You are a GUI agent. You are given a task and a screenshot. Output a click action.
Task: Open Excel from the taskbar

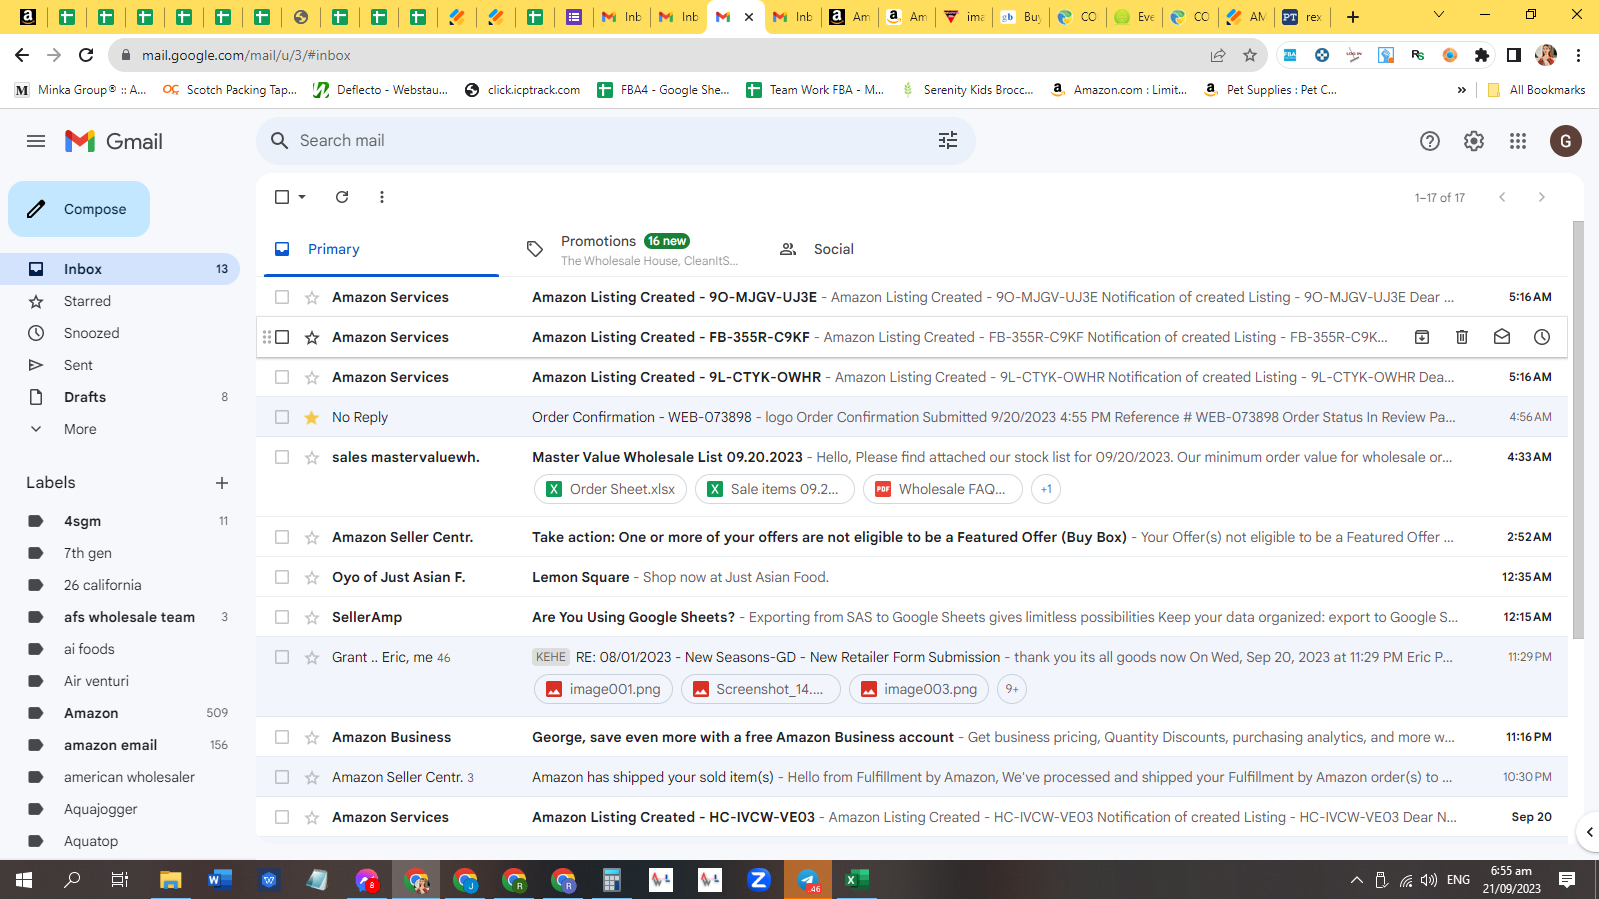pos(857,880)
